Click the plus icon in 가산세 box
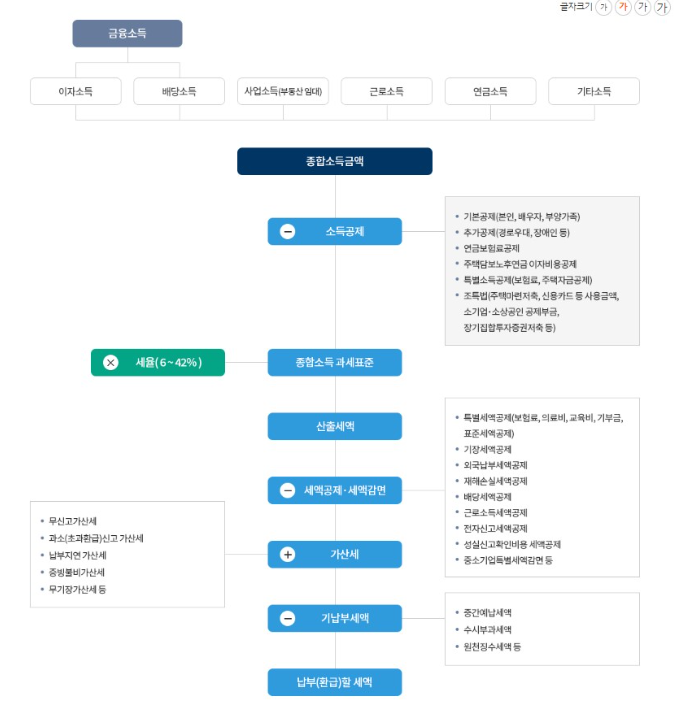The width and height of the screenshot is (674, 703). (x=287, y=554)
